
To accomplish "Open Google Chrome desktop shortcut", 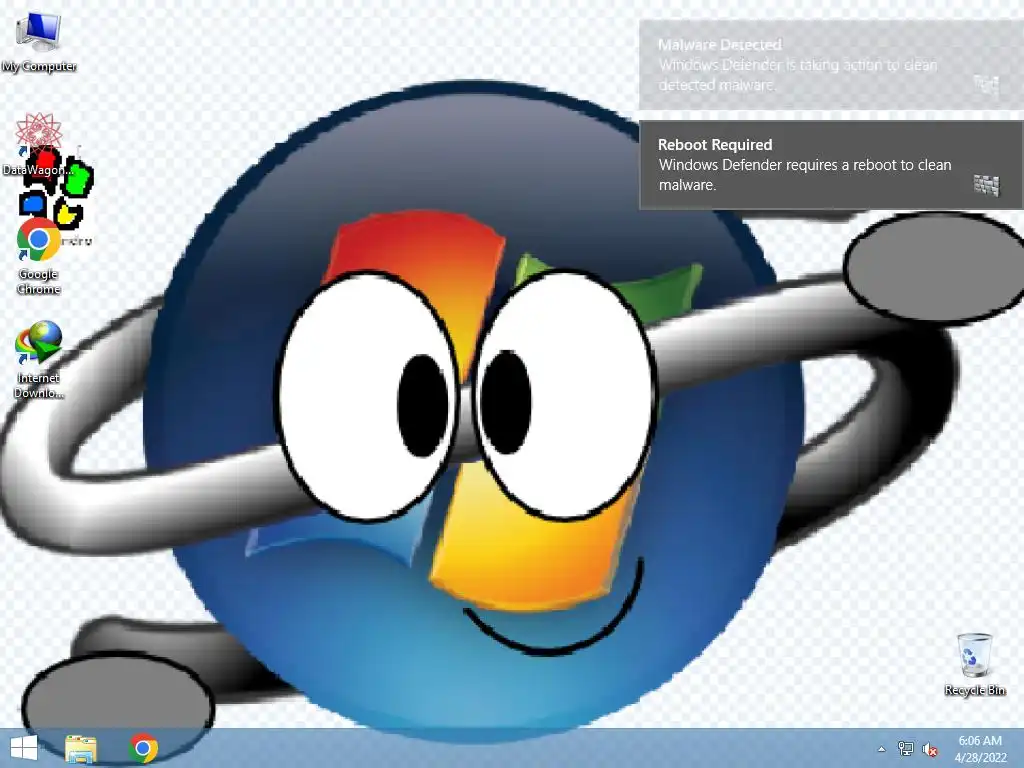I will click(39, 256).
